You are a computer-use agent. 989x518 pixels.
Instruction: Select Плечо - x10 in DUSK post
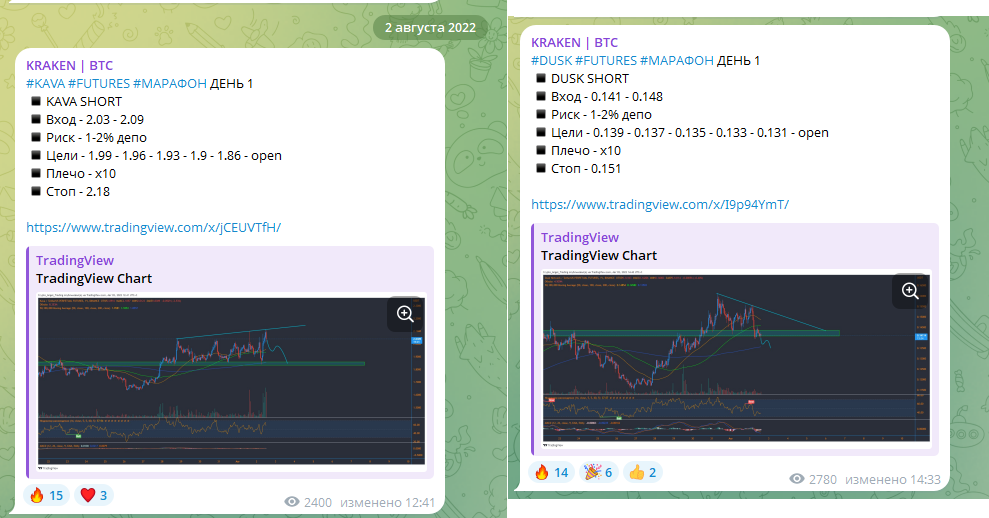point(586,151)
